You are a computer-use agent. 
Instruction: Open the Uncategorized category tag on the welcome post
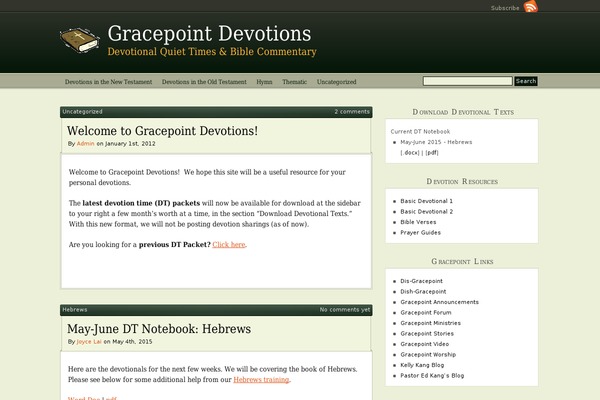pyautogui.click(x=82, y=112)
